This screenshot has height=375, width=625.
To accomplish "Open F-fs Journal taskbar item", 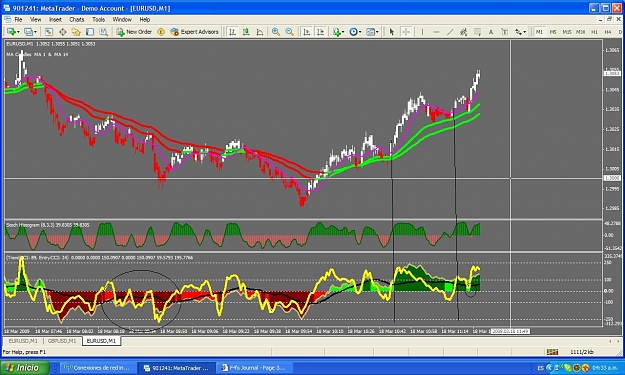I will point(254,368).
